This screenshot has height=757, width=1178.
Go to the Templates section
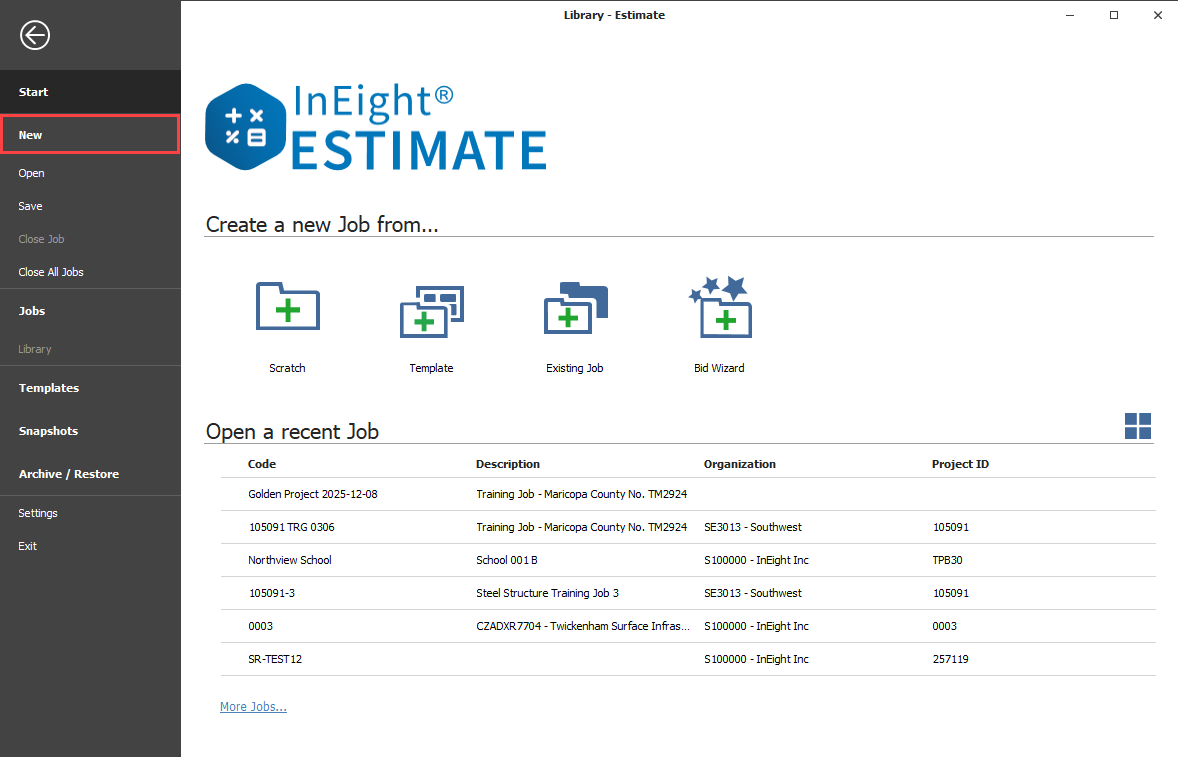click(x=49, y=388)
